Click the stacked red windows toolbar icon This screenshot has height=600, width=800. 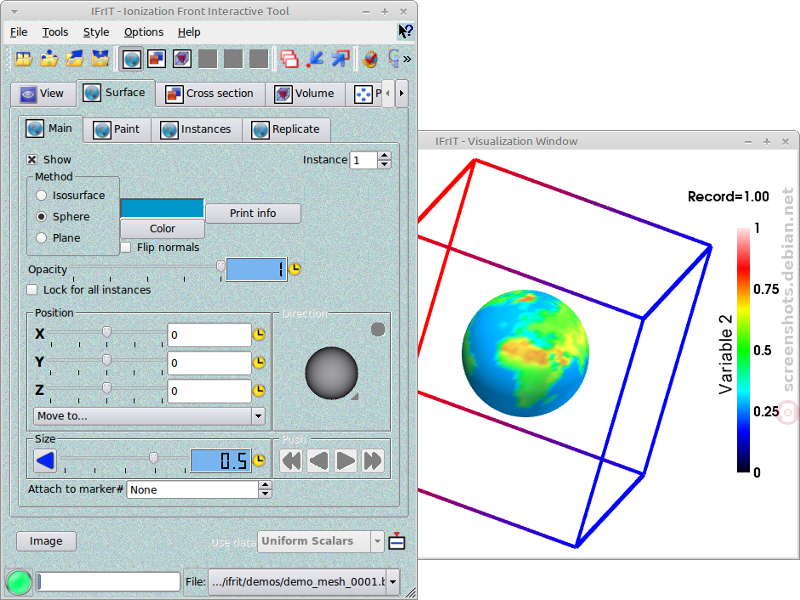click(289, 59)
